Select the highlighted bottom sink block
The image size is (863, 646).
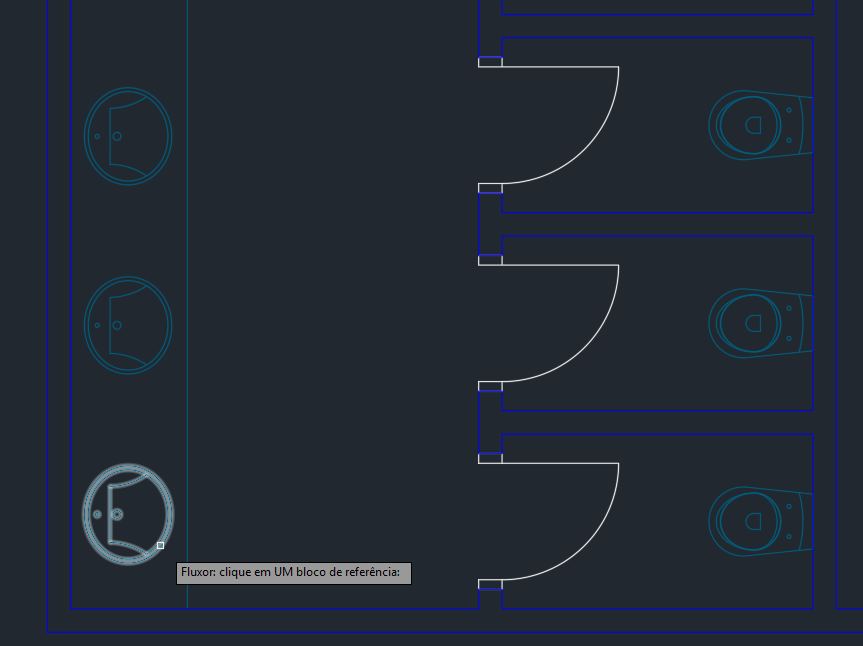pyautogui.click(x=128, y=514)
